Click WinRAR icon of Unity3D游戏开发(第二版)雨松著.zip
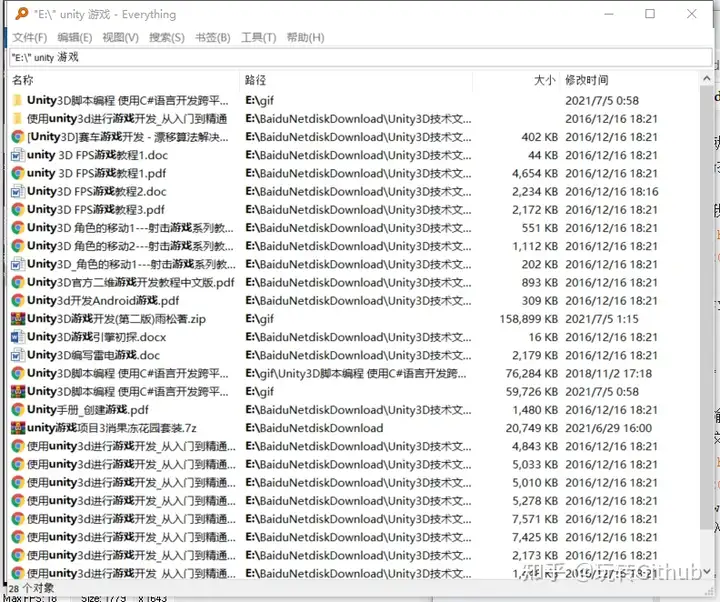The width and height of the screenshot is (720, 602). 17,319
